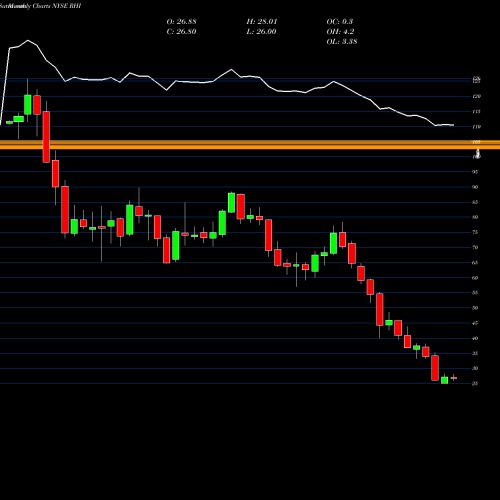Click the 65 price axis label
Screen dimensions: 500x500
click(x=475, y=263)
